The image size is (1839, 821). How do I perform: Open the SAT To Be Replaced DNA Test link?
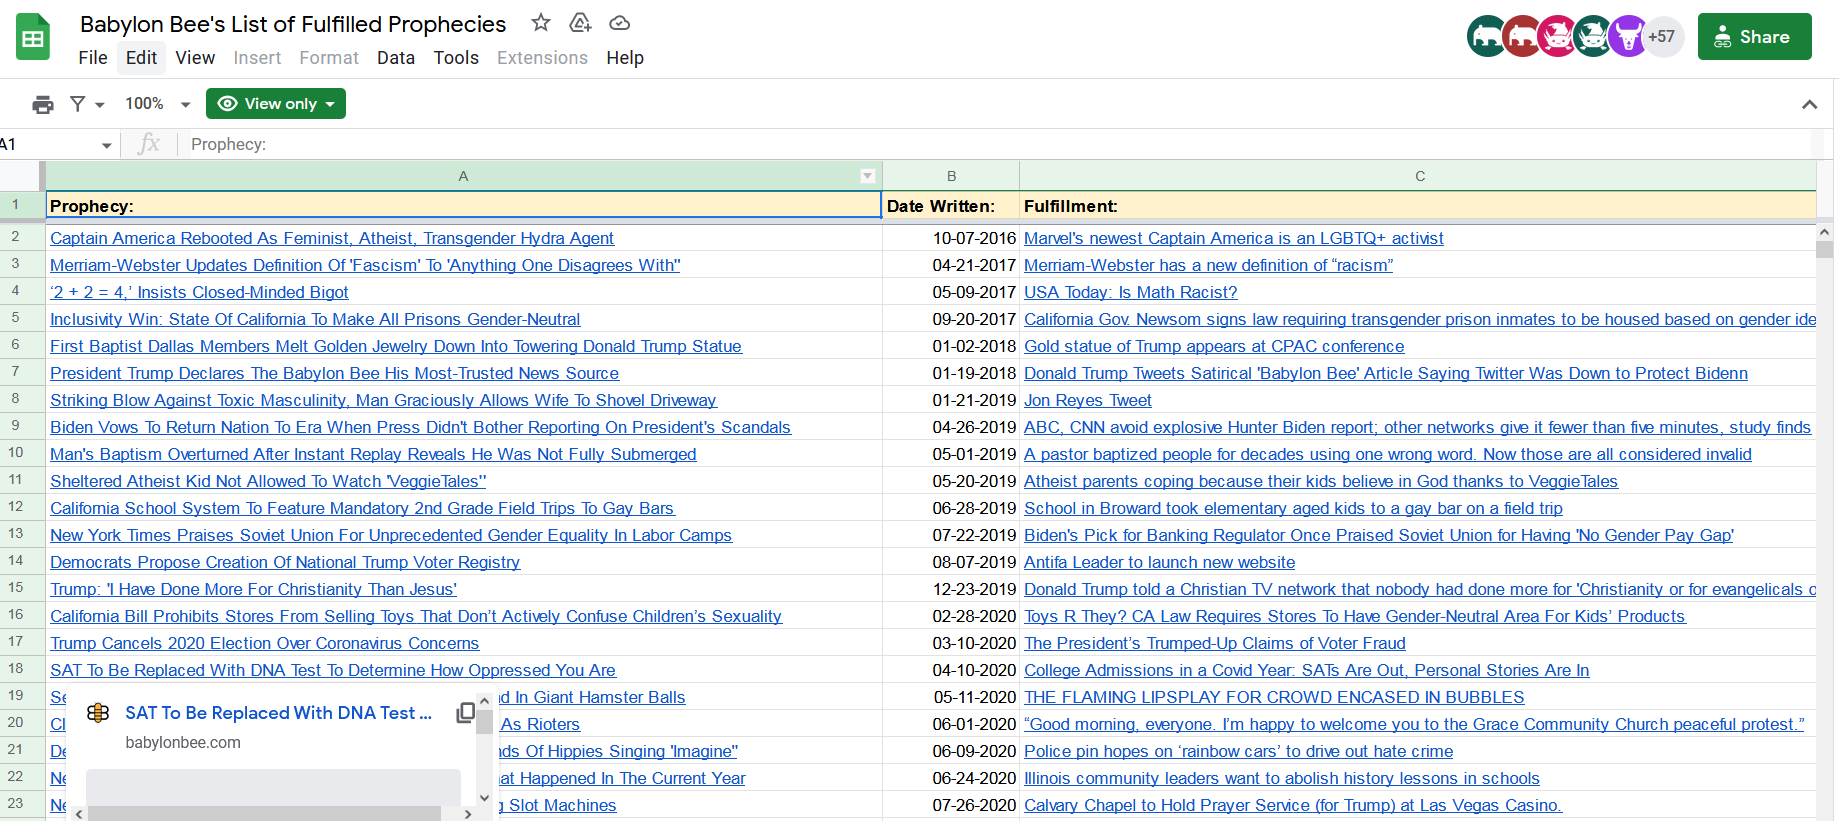pyautogui.click(x=333, y=670)
